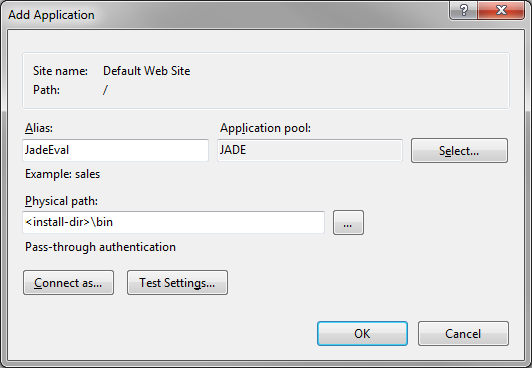
Task: Open help with the question mark button
Action: [463, 10]
